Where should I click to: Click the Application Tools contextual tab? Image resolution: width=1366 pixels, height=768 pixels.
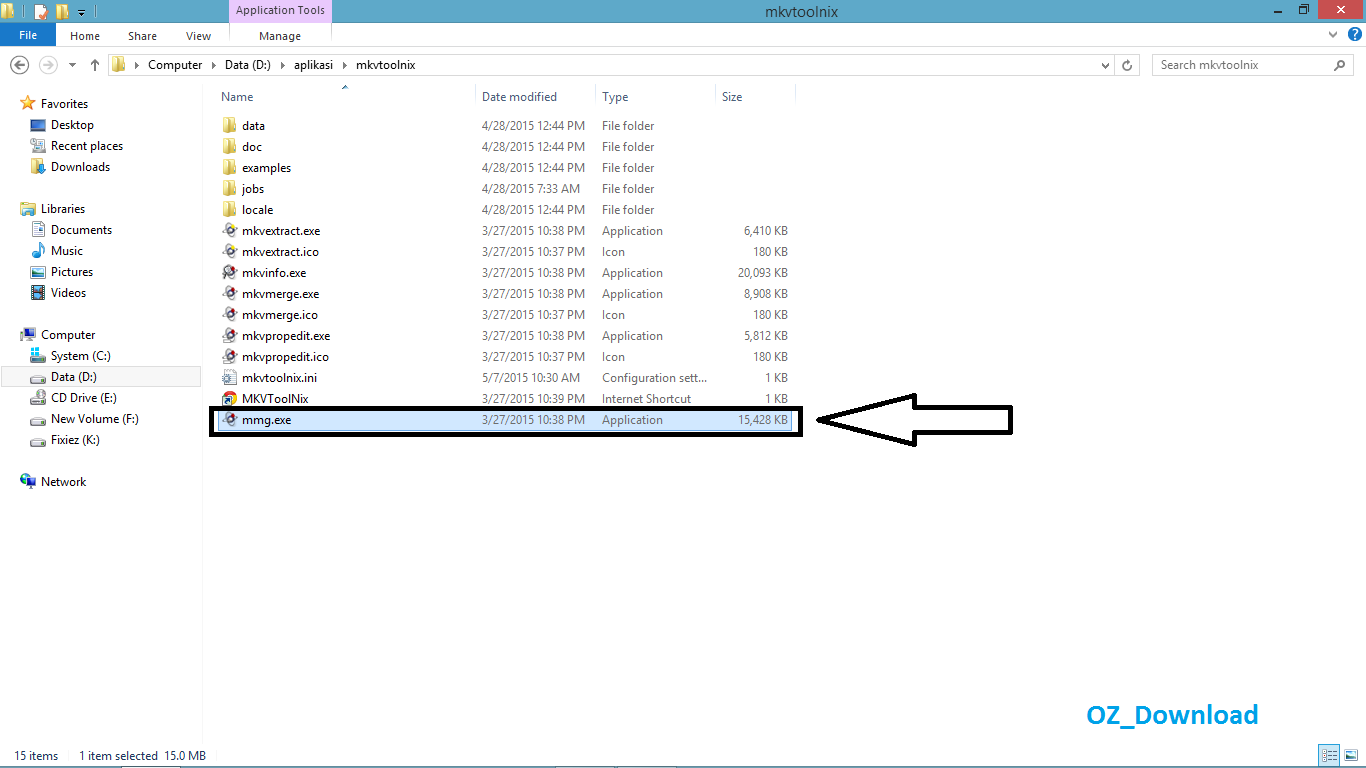coord(280,10)
